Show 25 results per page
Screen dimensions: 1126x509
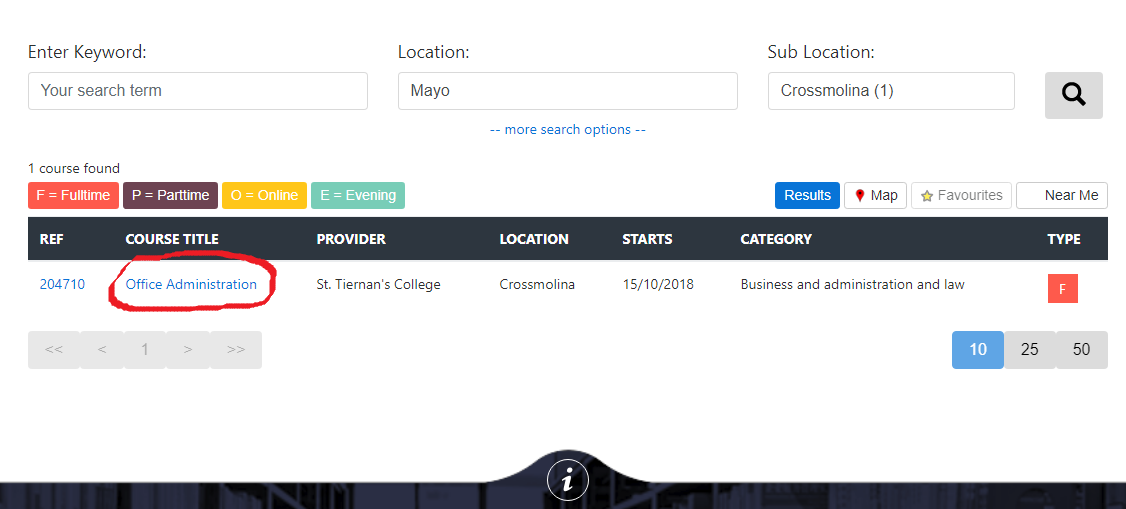[1030, 350]
